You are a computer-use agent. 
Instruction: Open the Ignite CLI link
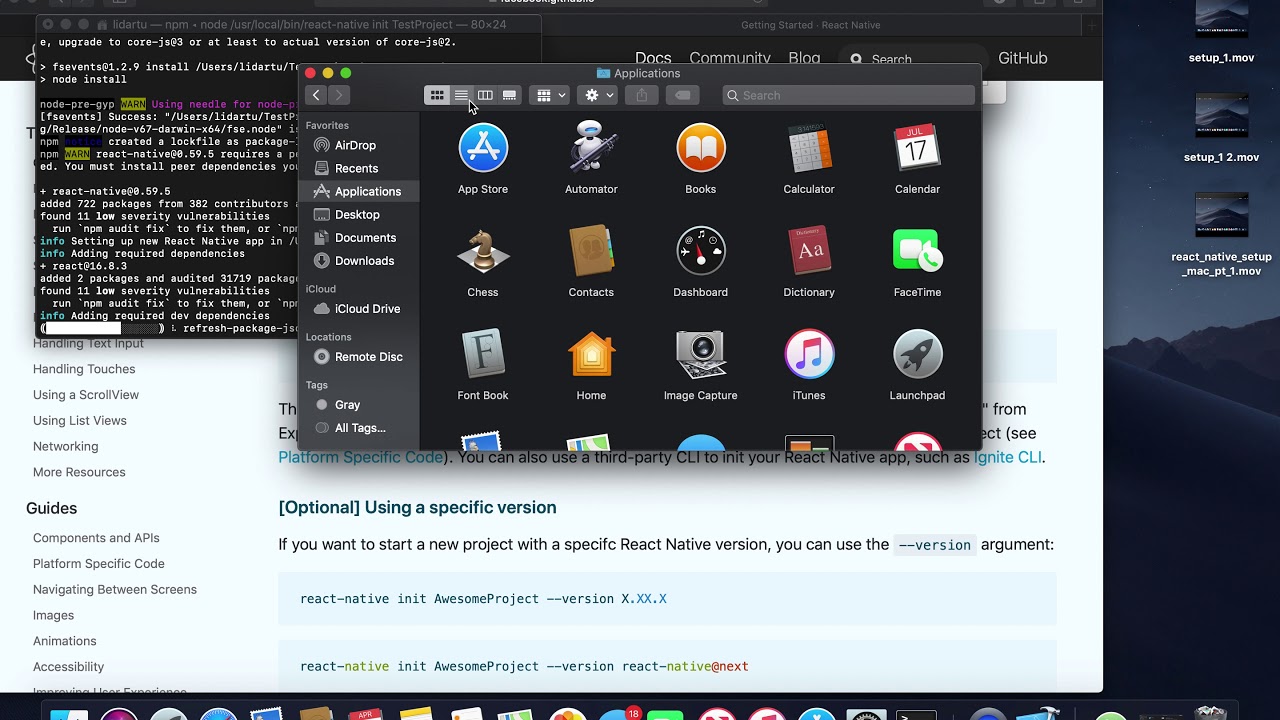(1008, 457)
